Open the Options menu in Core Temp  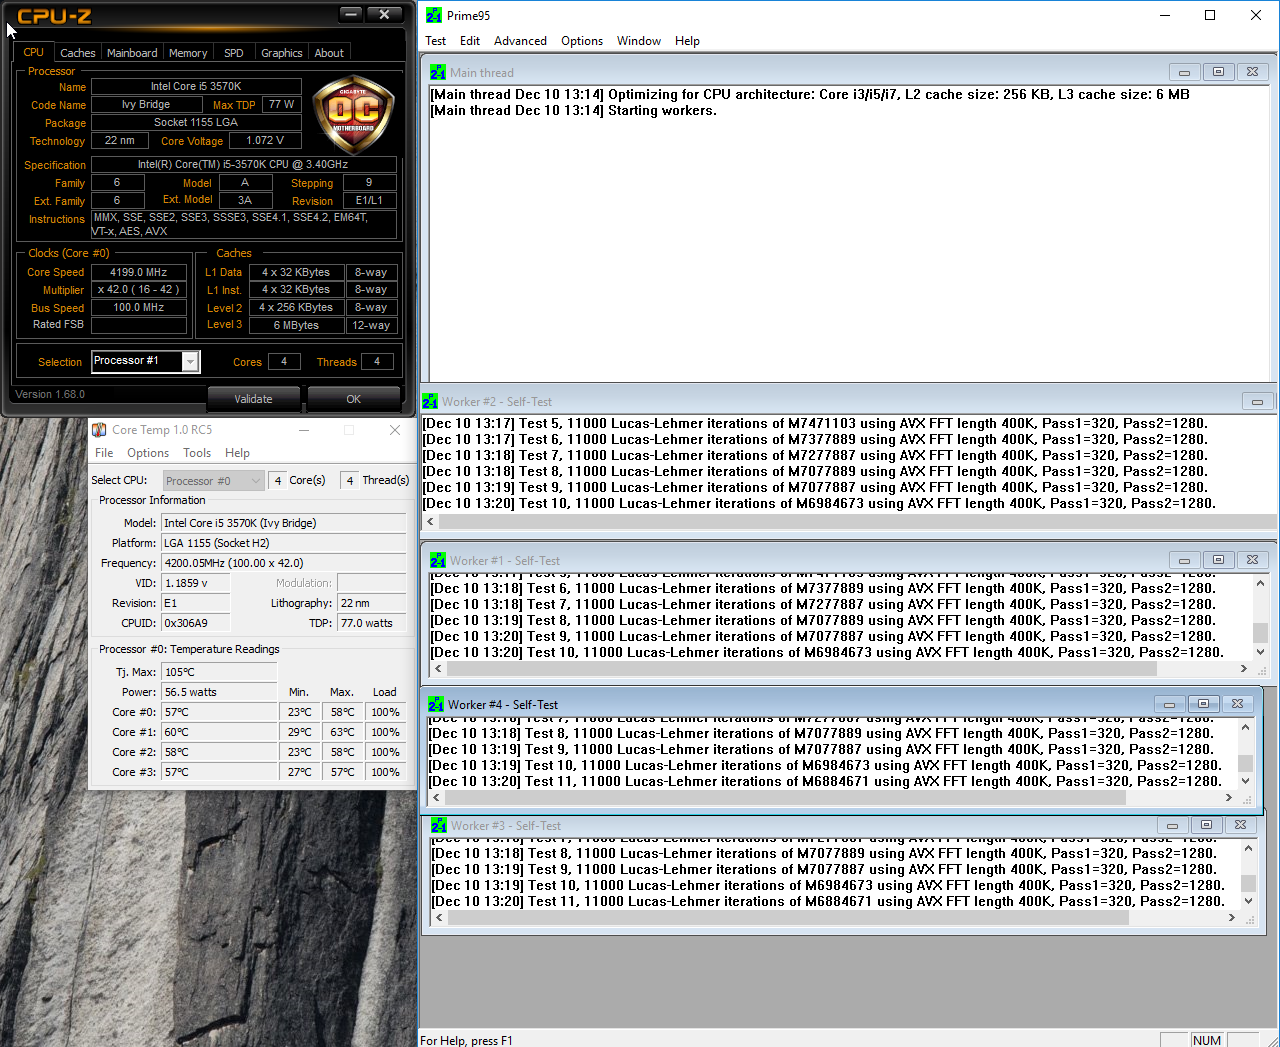(x=148, y=453)
